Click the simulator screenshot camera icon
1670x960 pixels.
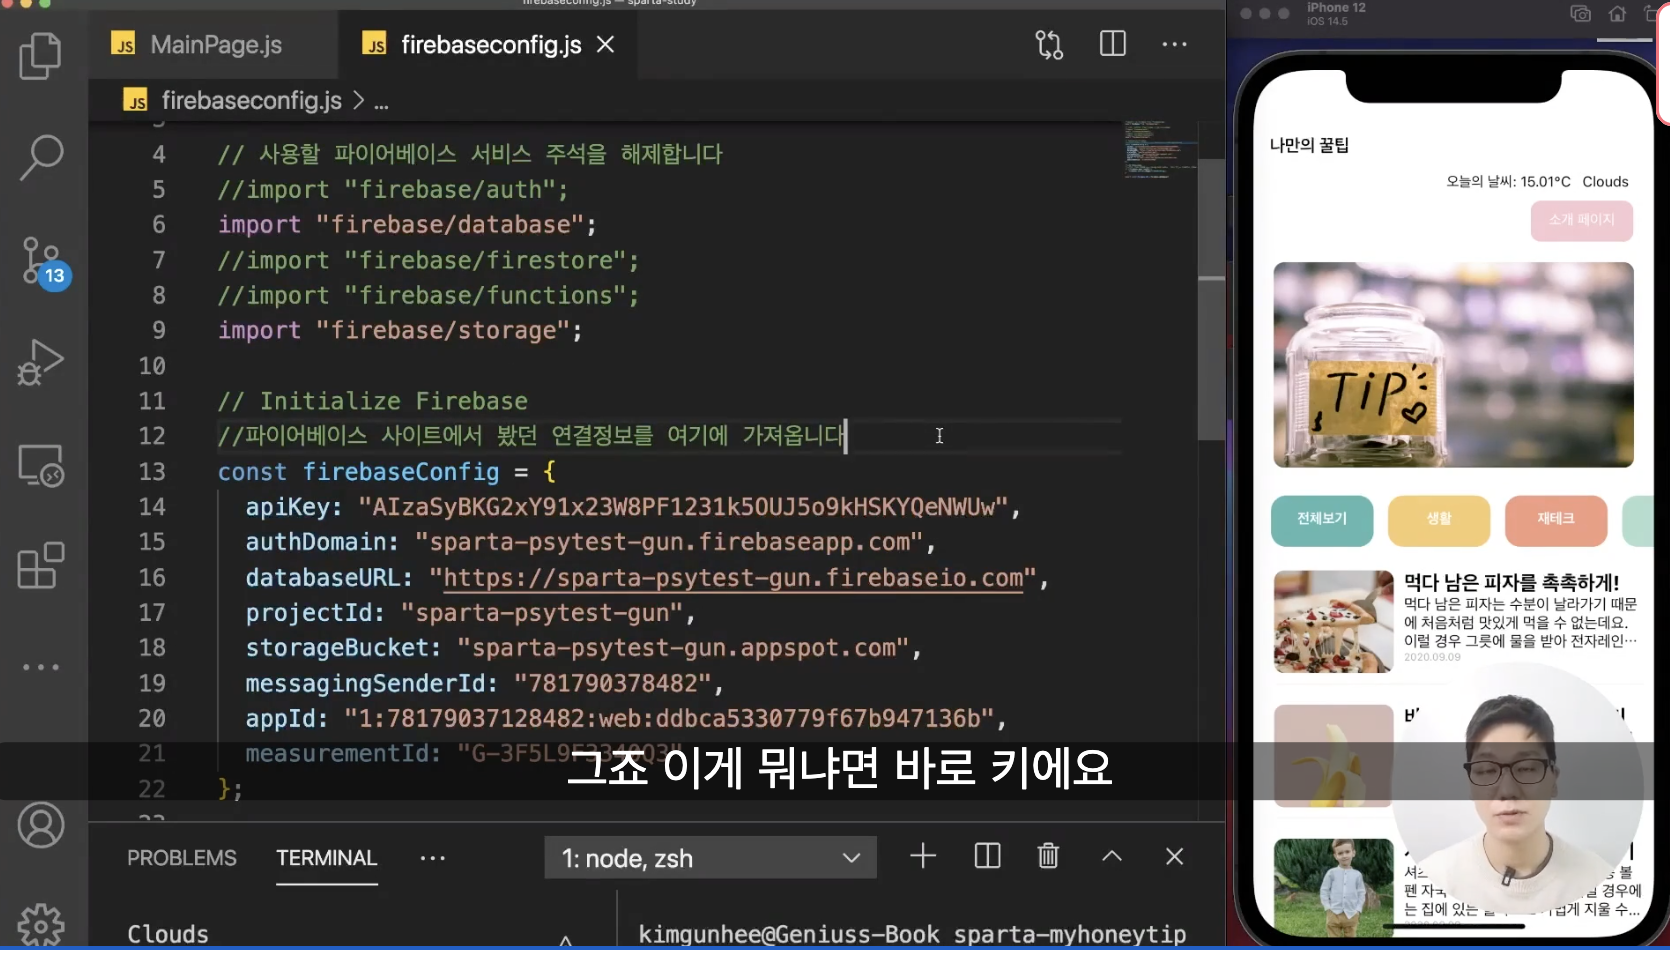click(1580, 14)
